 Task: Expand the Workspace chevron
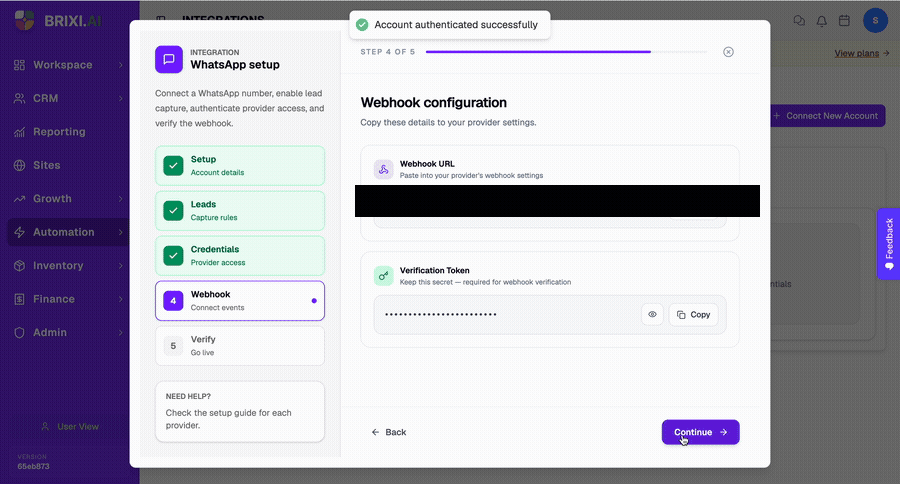(121, 65)
